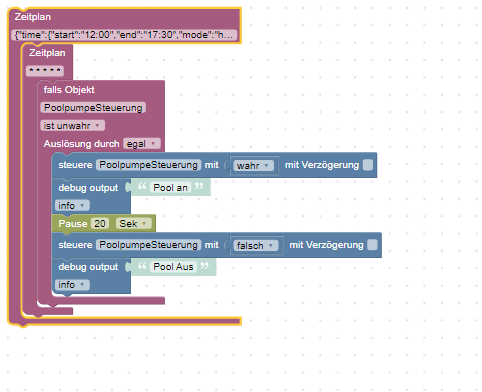Click the 'Auslösung durch' label
The width and height of the screenshot is (482, 392).
81,144
